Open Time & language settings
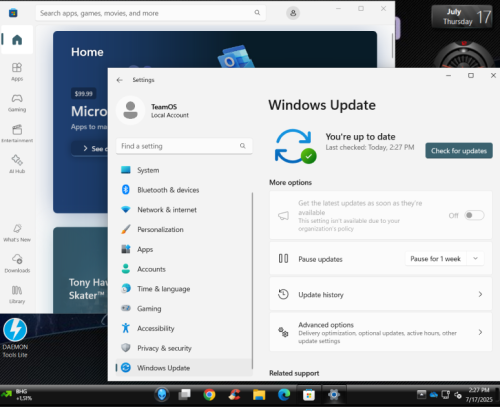 (x=184, y=289)
